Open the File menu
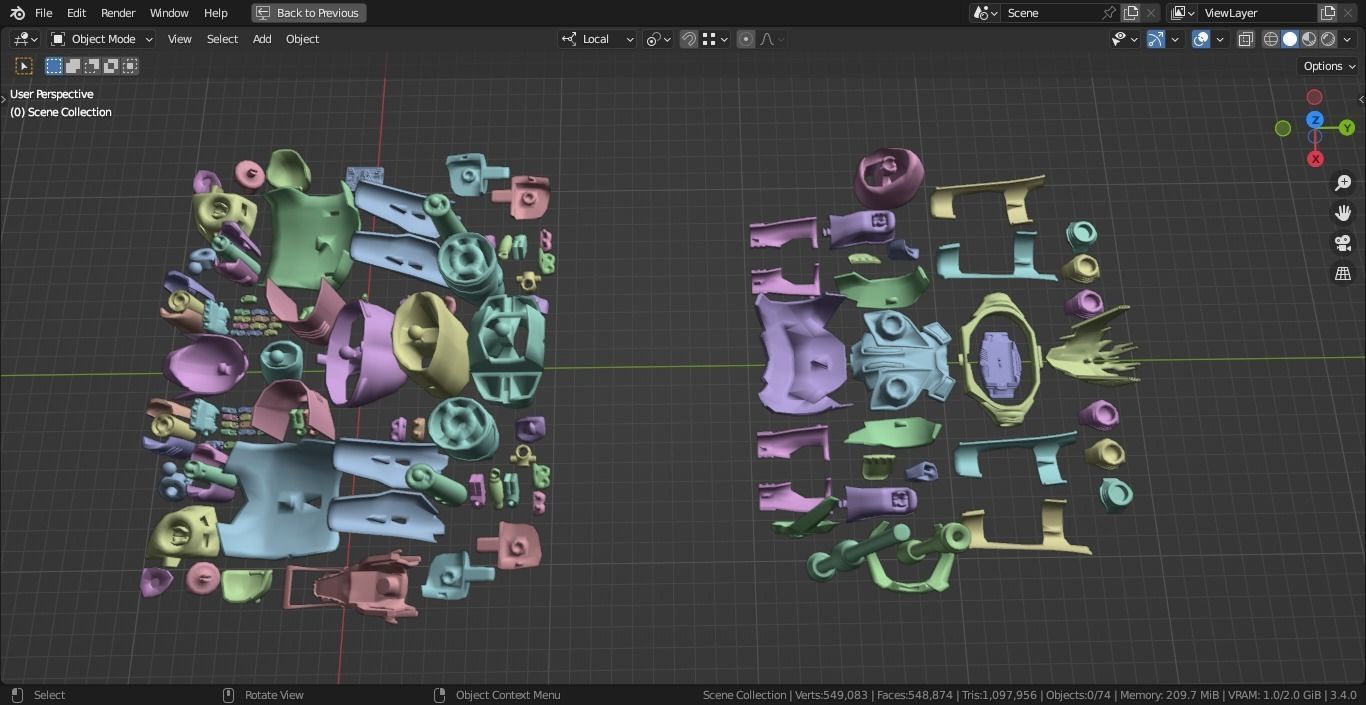Screen dimensions: 1366x705 point(44,13)
